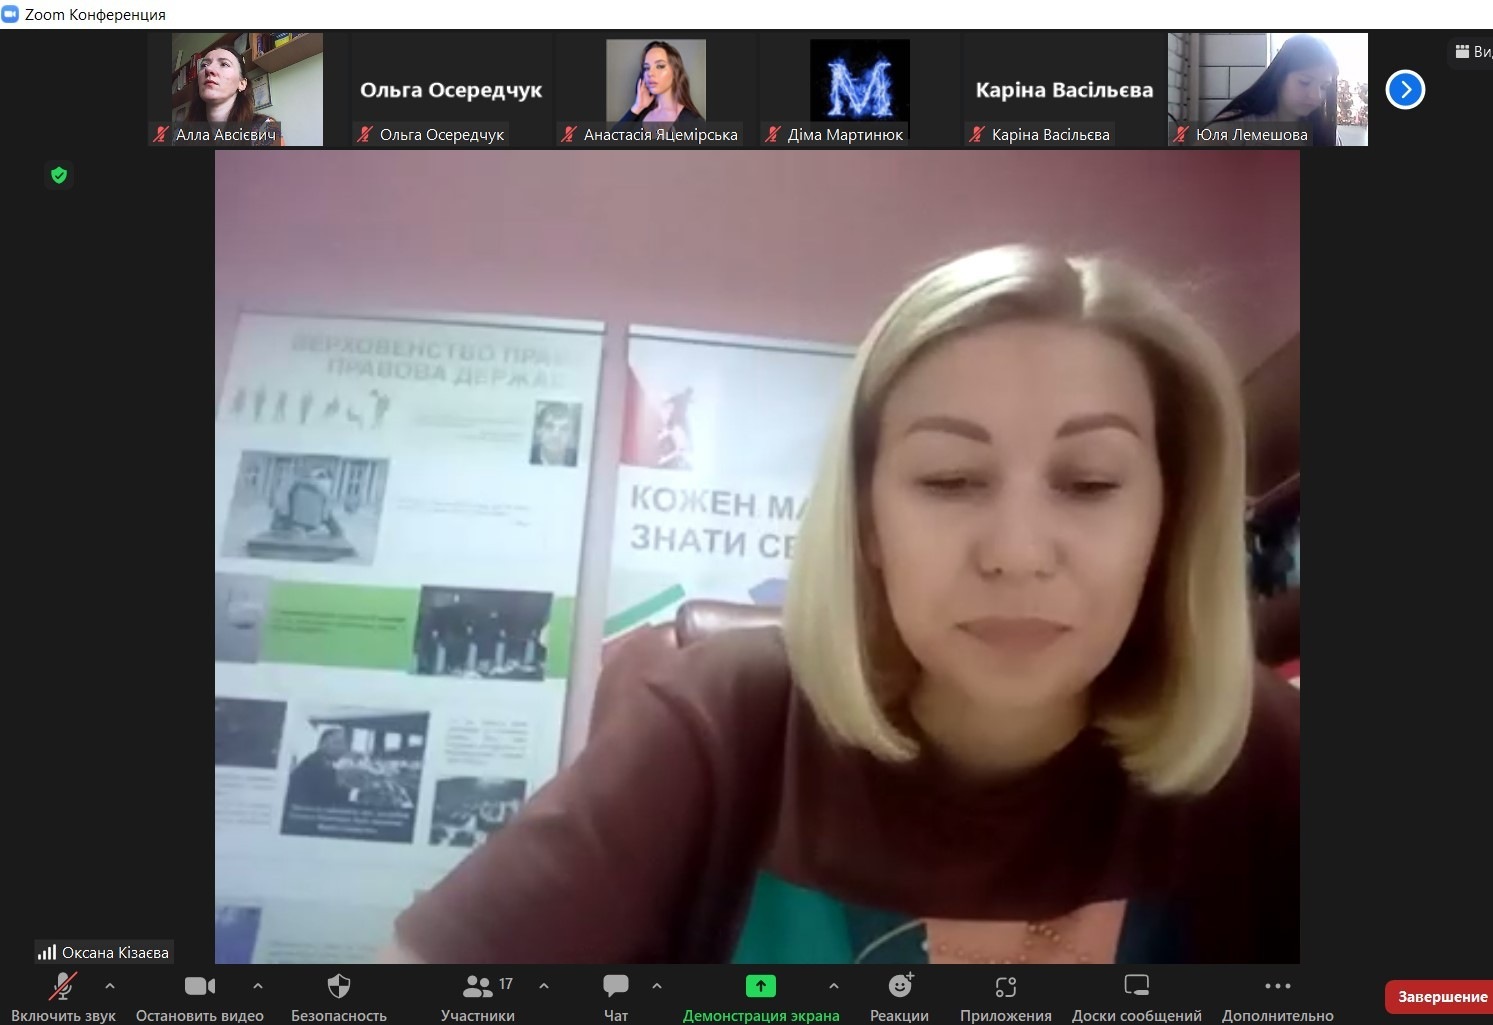
Task: Select Алла Авсієвич video thumbnail
Action: (246, 89)
